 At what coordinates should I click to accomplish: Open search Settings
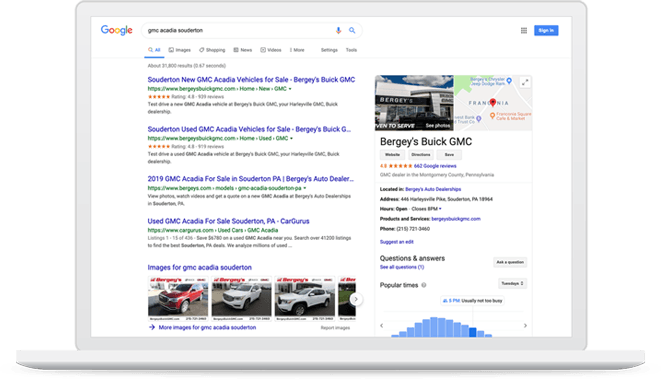329,50
